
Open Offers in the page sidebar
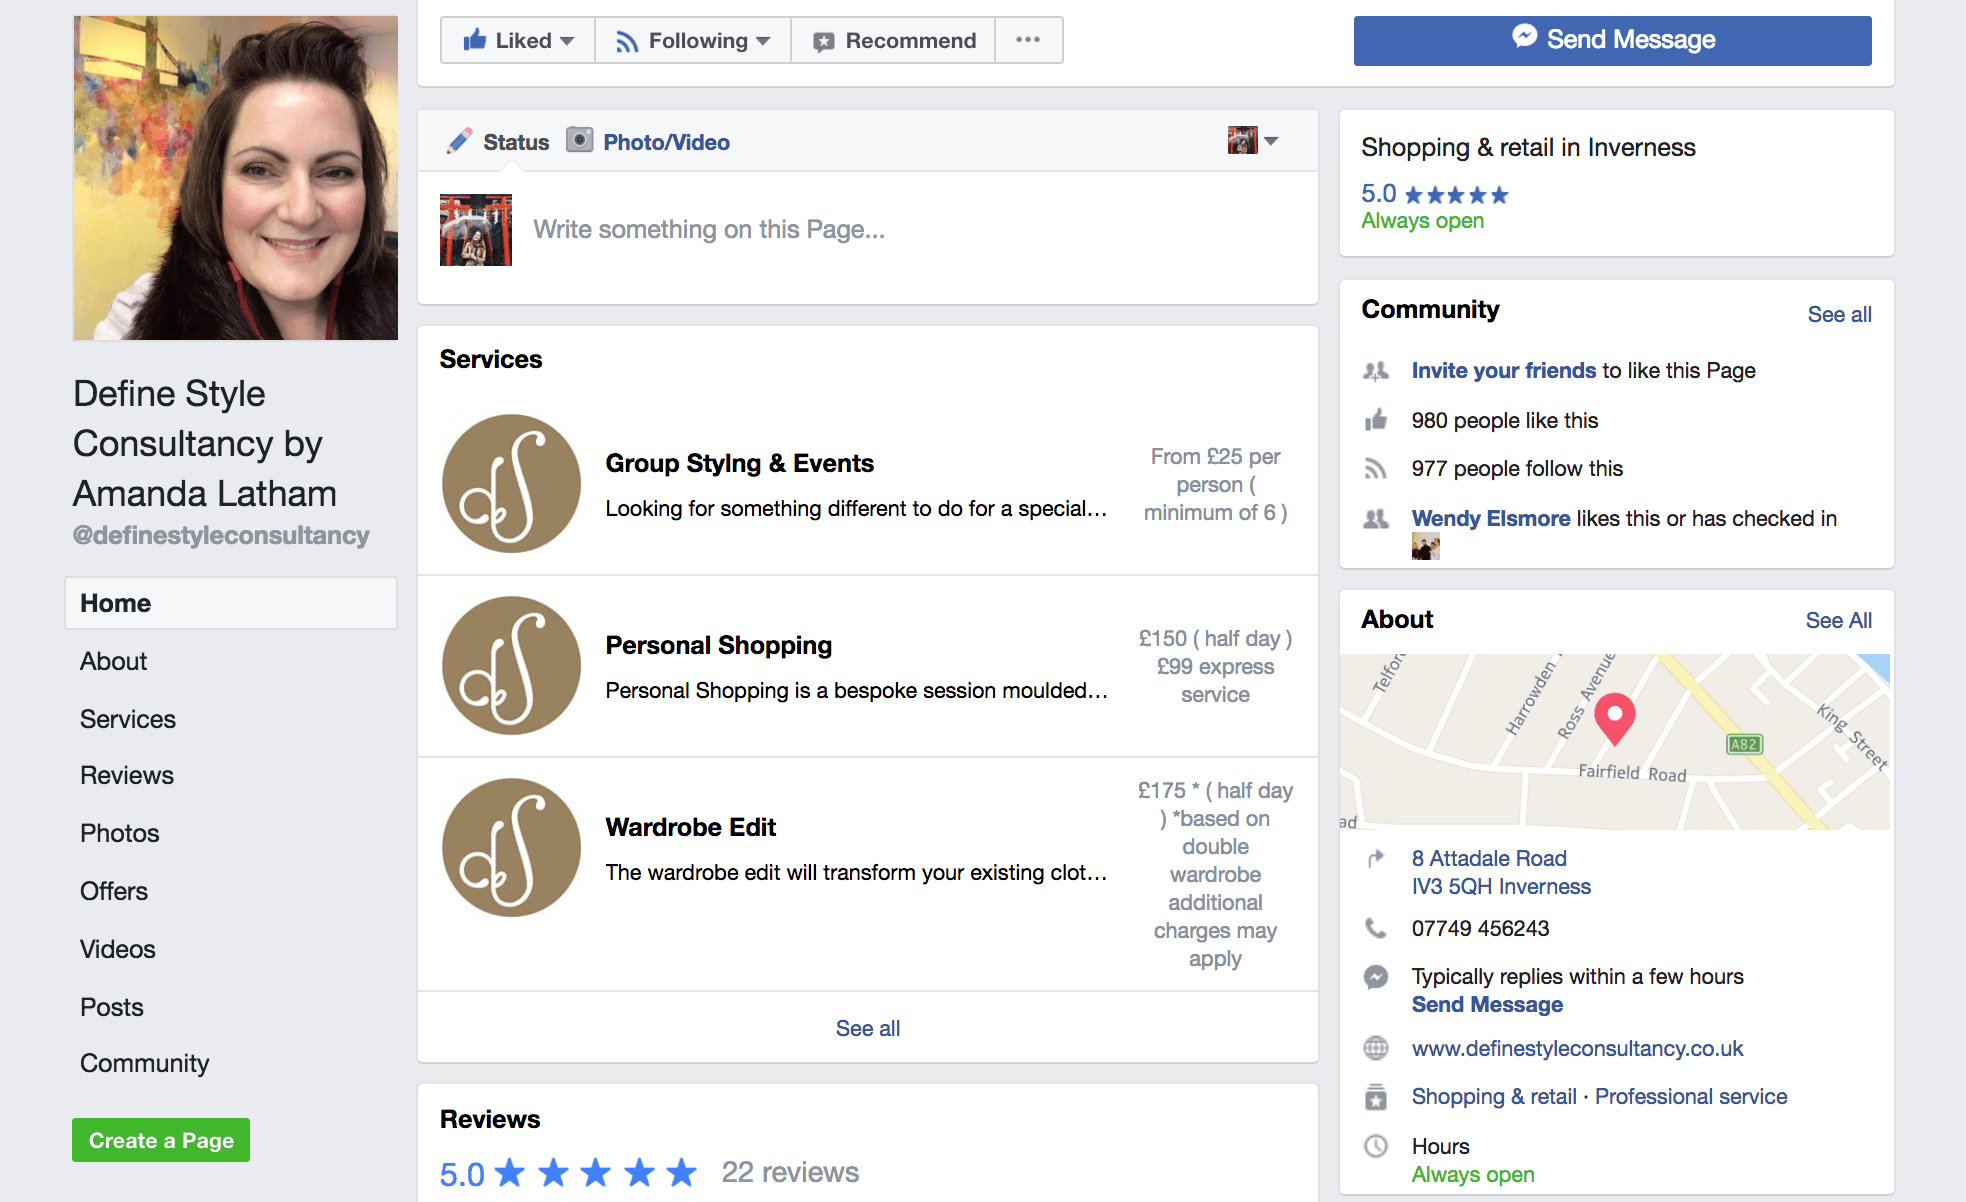tap(114, 891)
